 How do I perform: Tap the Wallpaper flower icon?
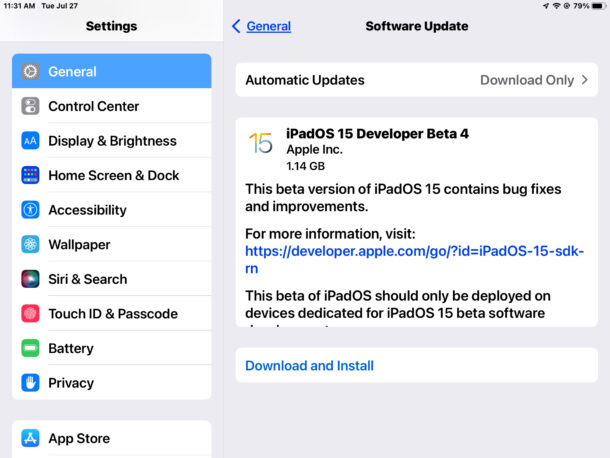(x=30, y=245)
